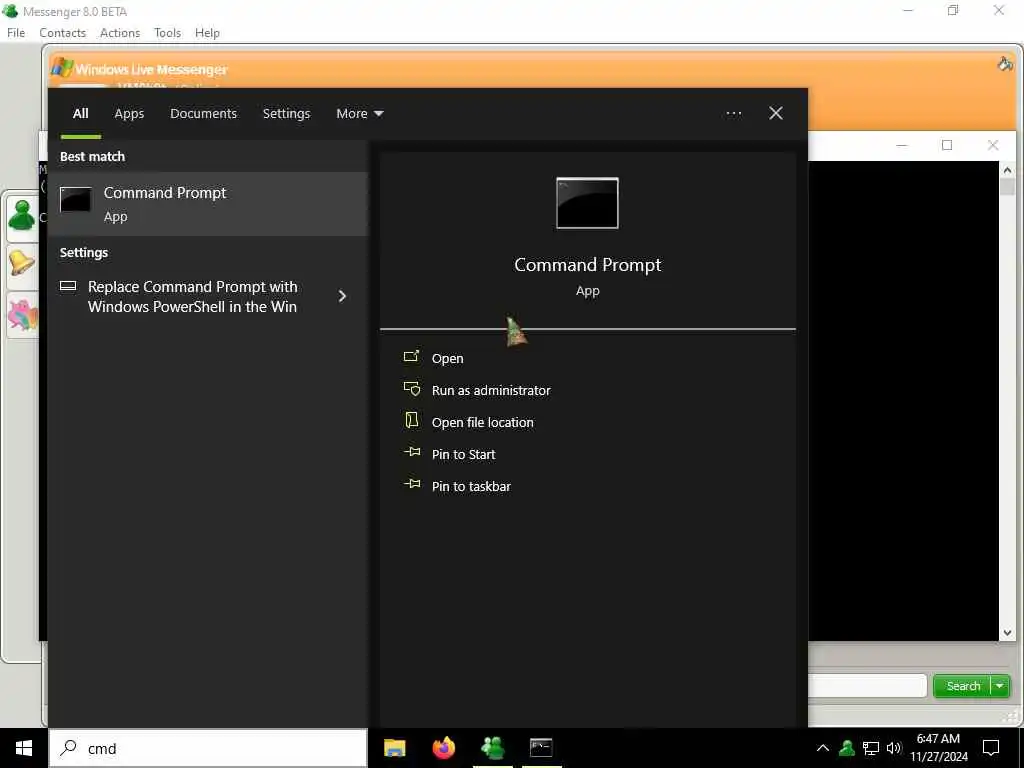Screen dimensions: 1024x768
Task: Choose Pin to taskbar
Action: click(x=472, y=487)
